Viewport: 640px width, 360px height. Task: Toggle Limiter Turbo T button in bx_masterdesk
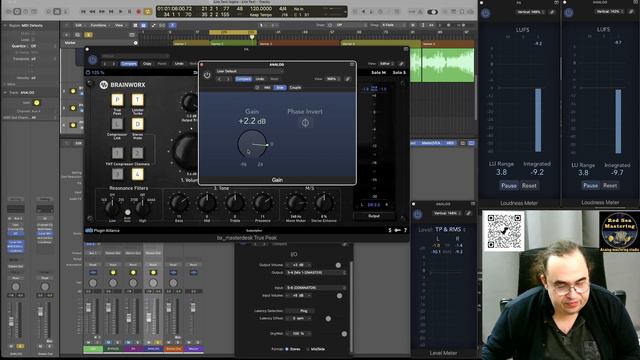pos(138,100)
